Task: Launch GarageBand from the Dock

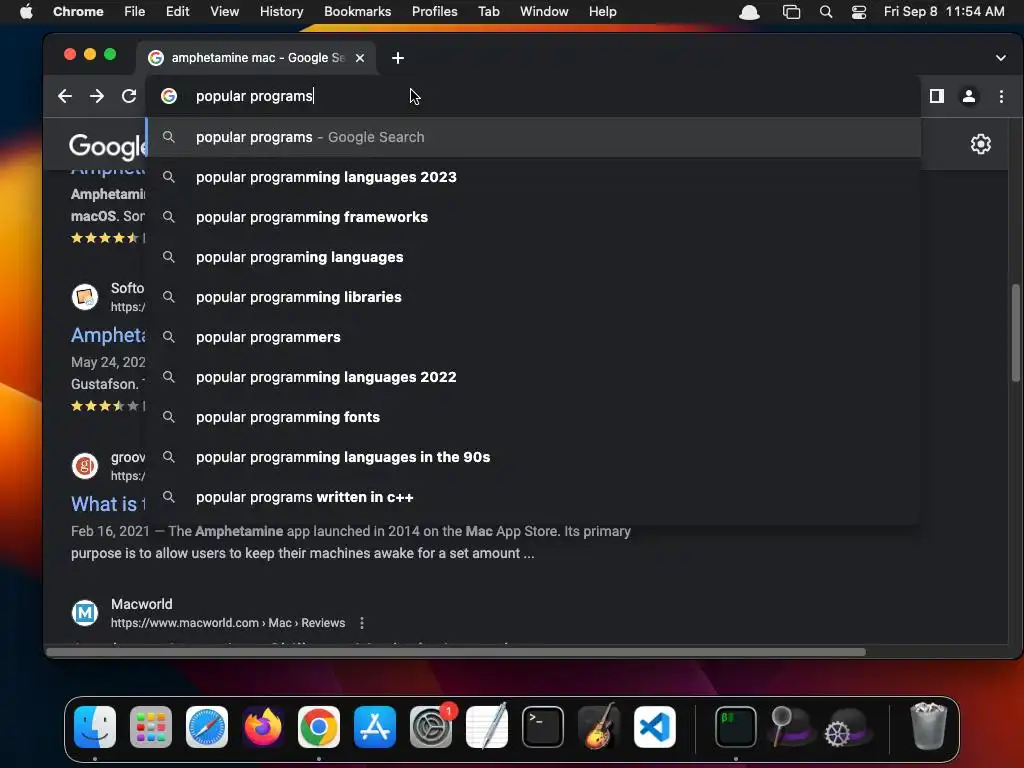Action: [599, 727]
